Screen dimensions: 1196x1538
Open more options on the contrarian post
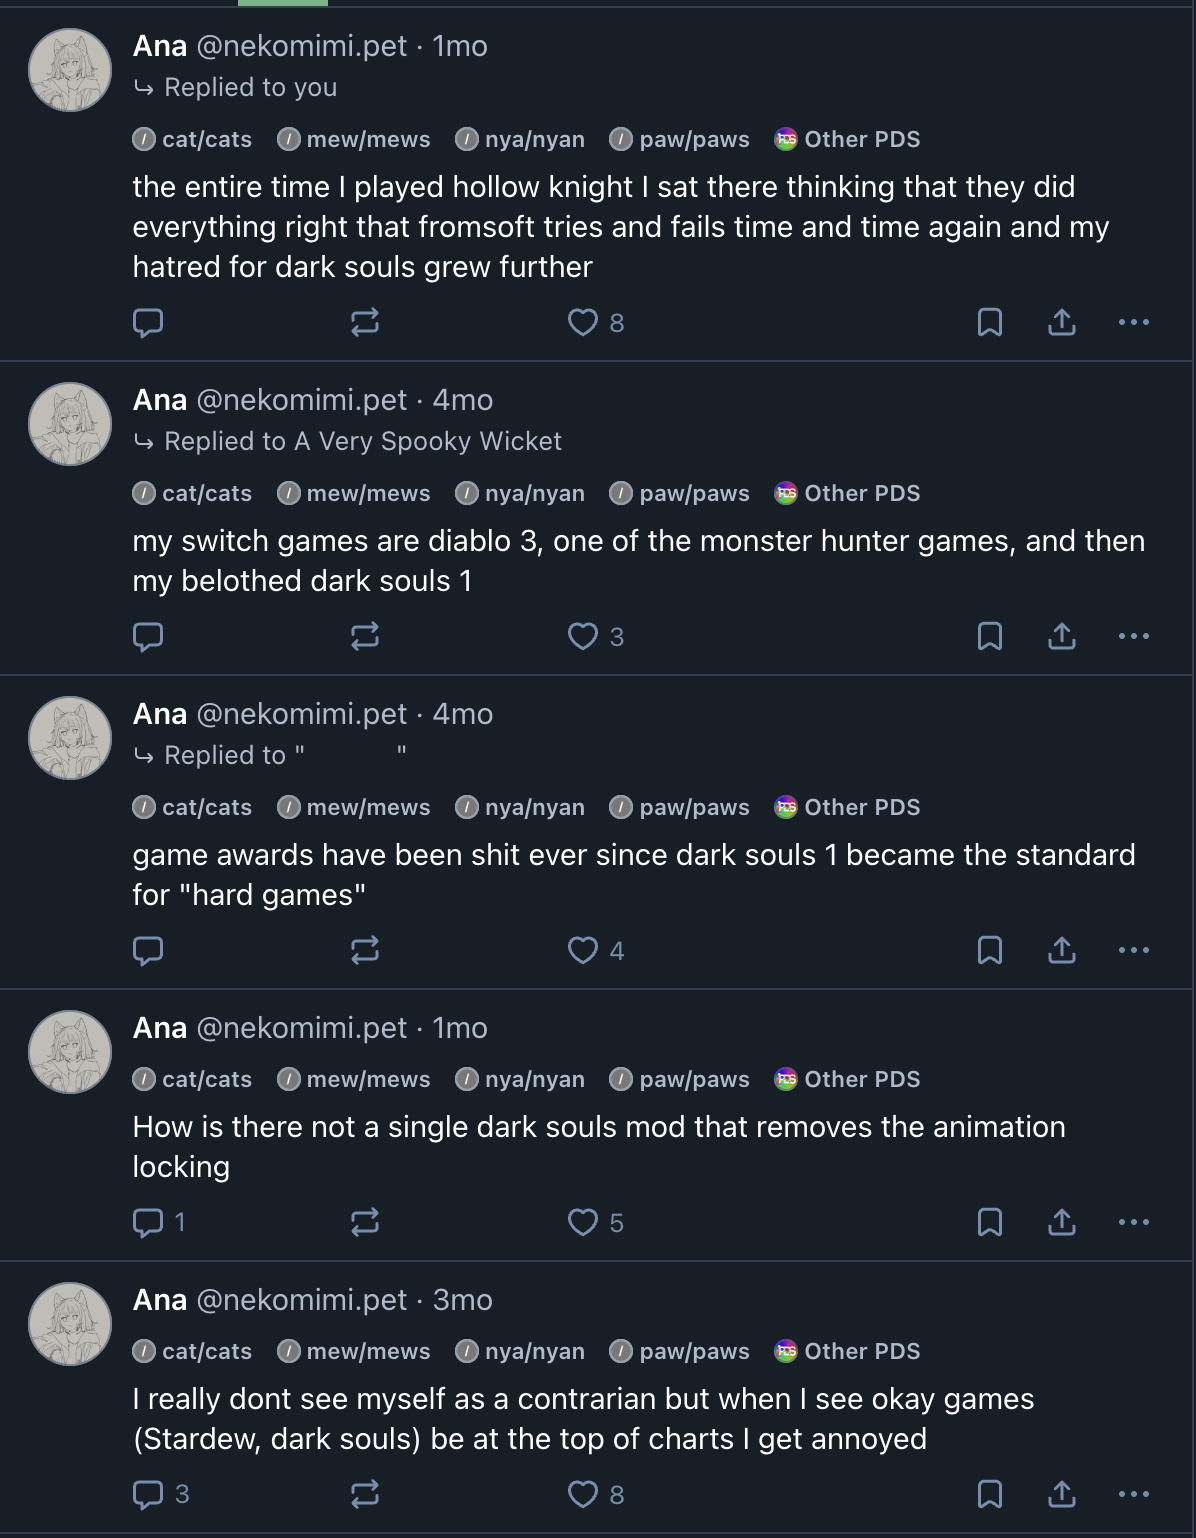click(x=1133, y=1495)
